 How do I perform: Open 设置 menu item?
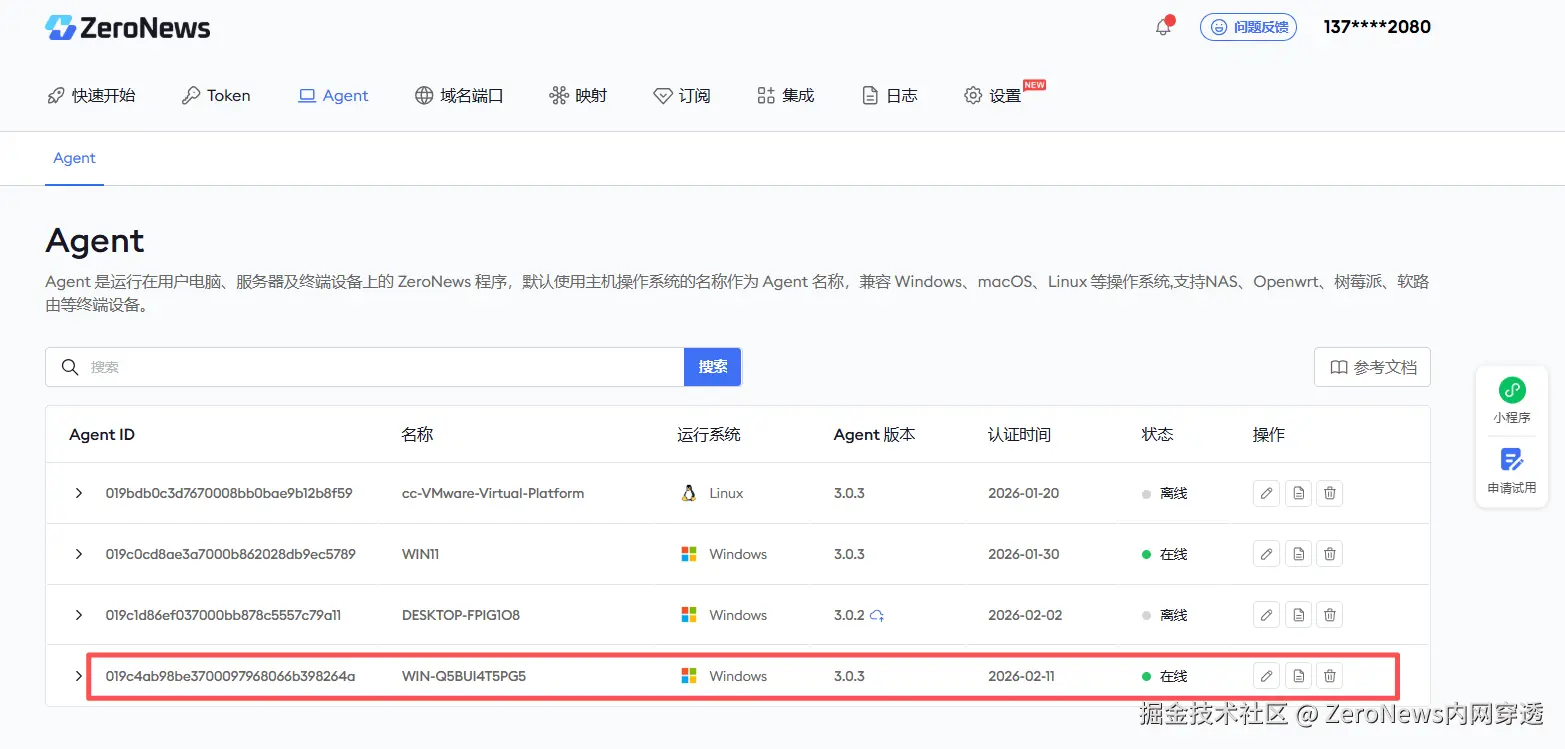[x=993, y=96]
